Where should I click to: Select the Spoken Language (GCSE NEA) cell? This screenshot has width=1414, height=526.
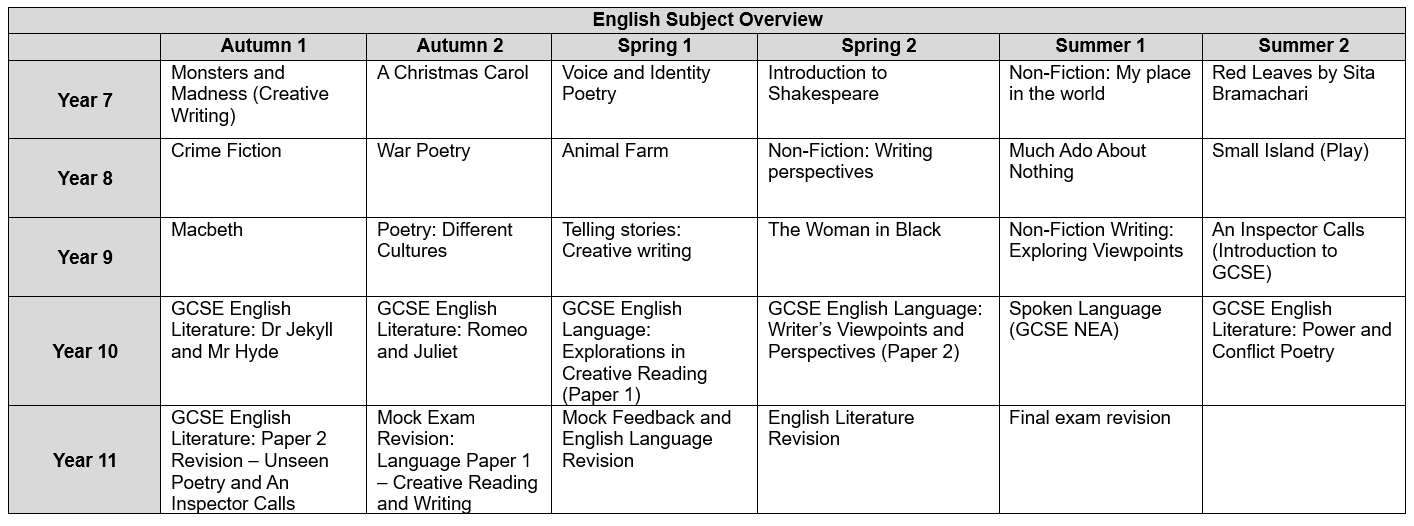click(x=1100, y=351)
